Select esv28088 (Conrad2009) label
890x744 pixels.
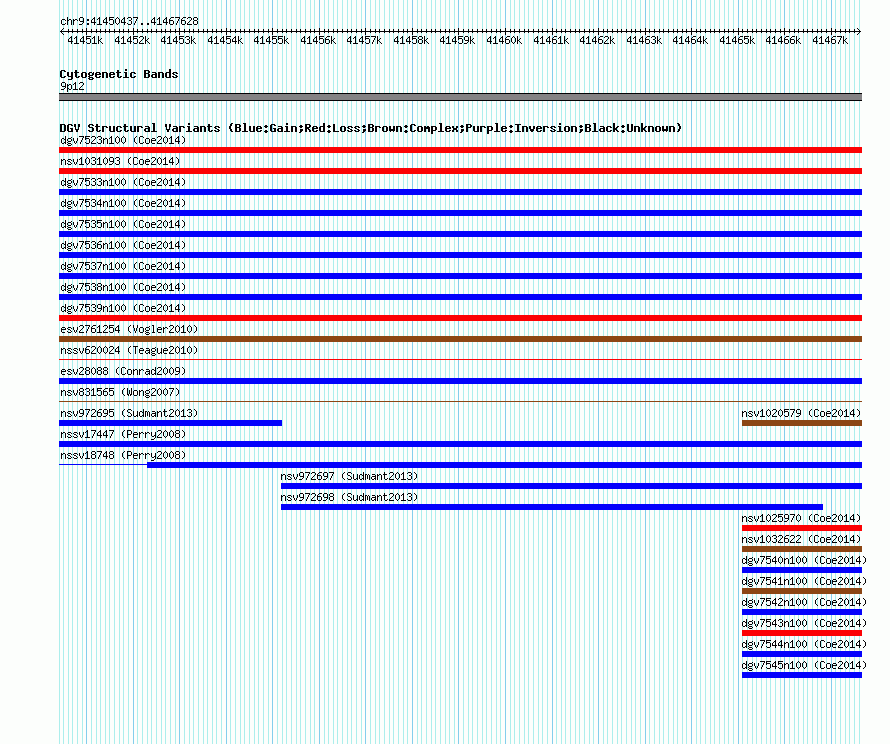click(x=123, y=371)
